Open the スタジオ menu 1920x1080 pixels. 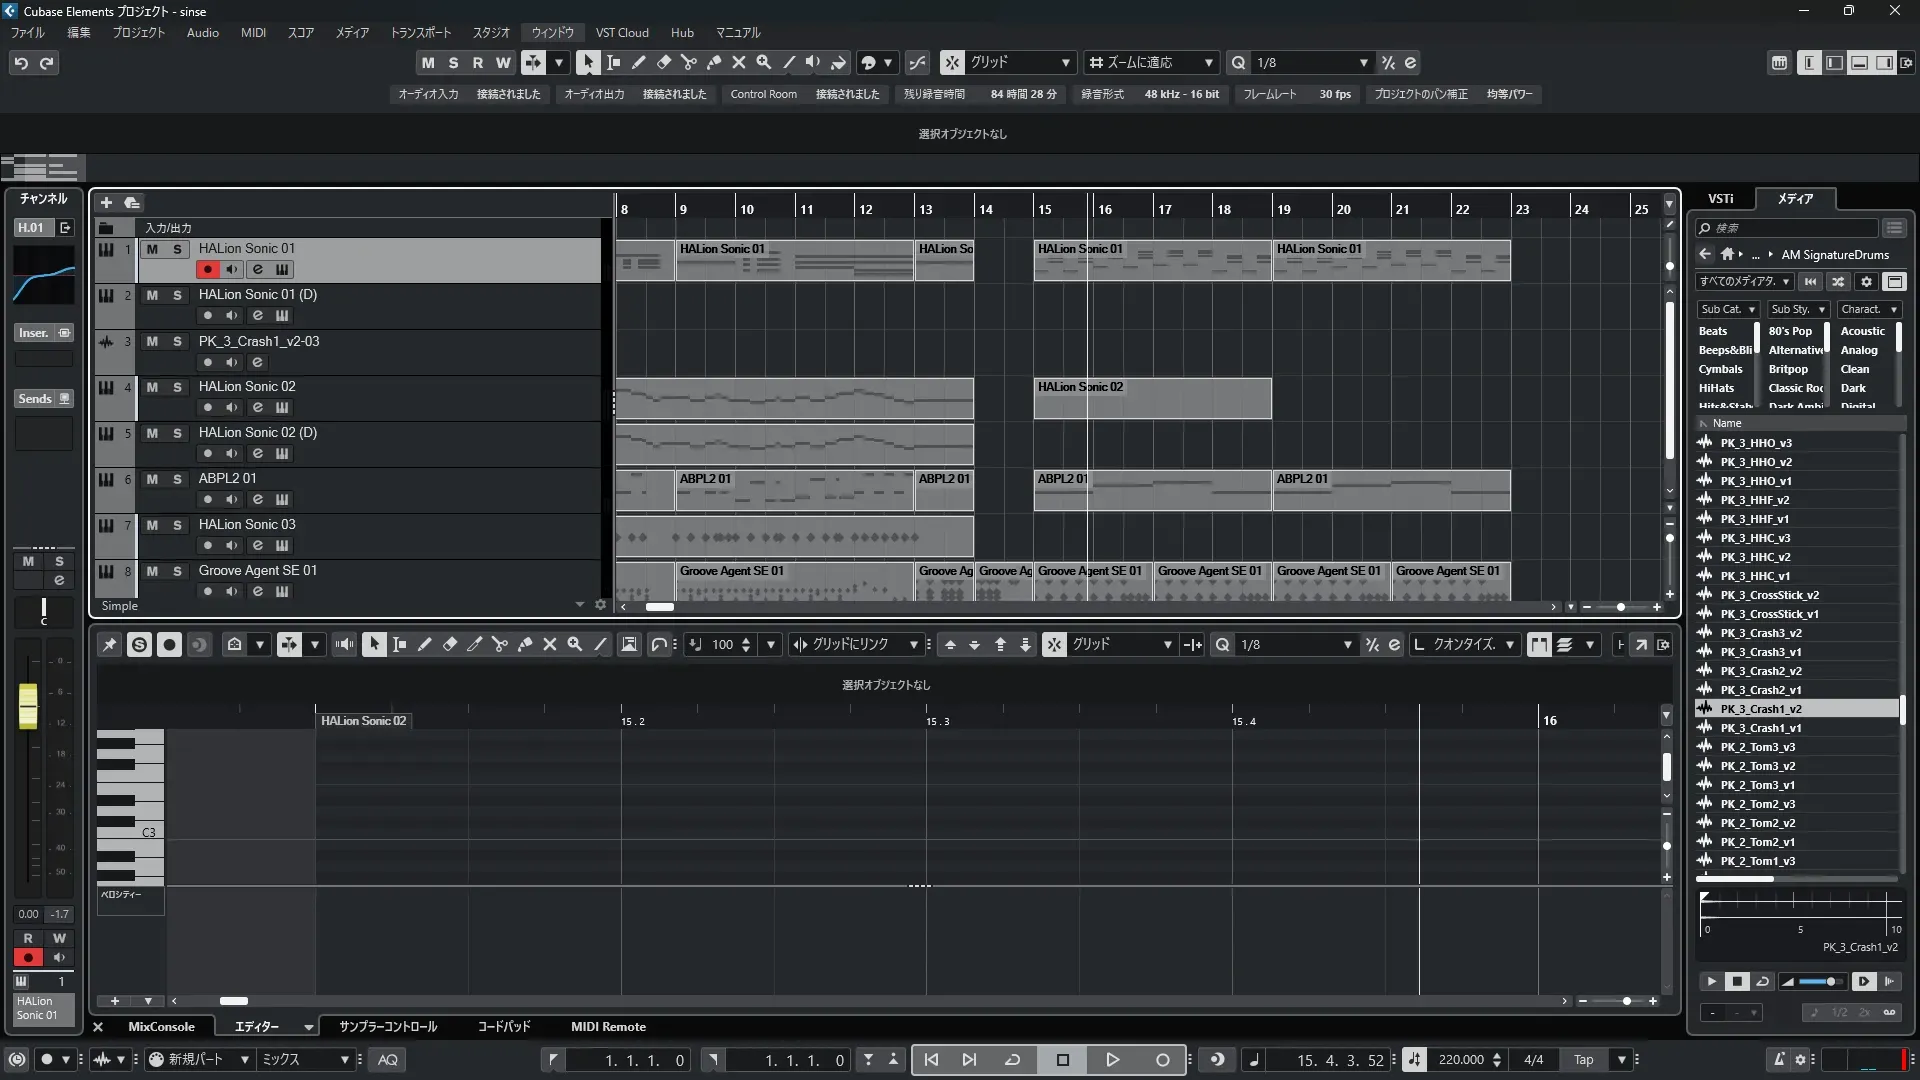[x=491, y=32]
